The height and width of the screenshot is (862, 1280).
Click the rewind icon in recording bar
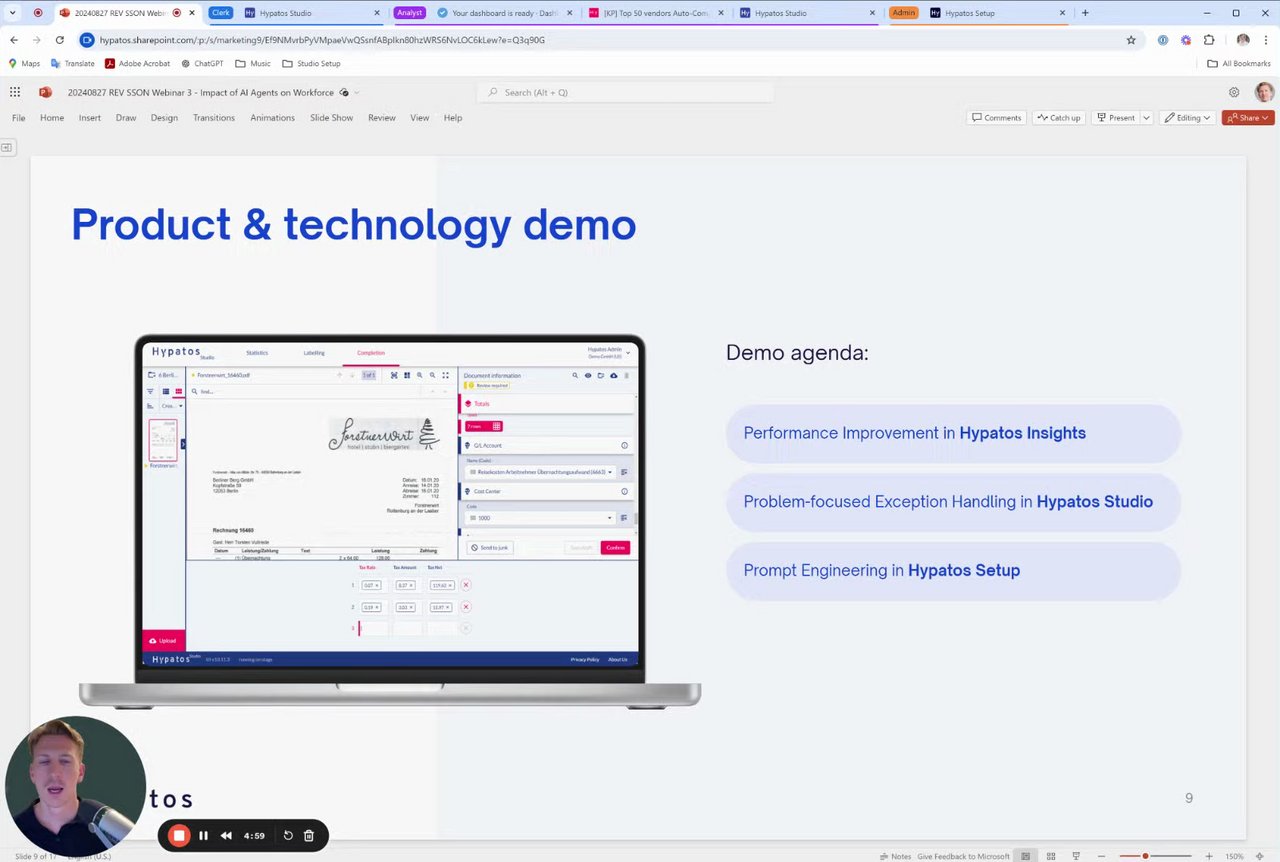226,835
